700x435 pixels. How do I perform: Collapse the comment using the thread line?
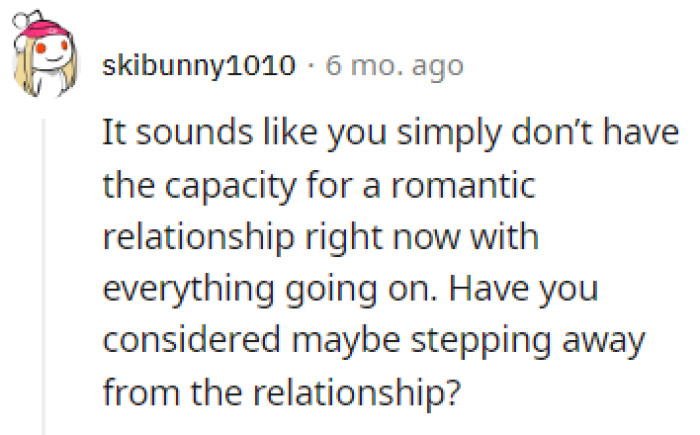(43, 270)
